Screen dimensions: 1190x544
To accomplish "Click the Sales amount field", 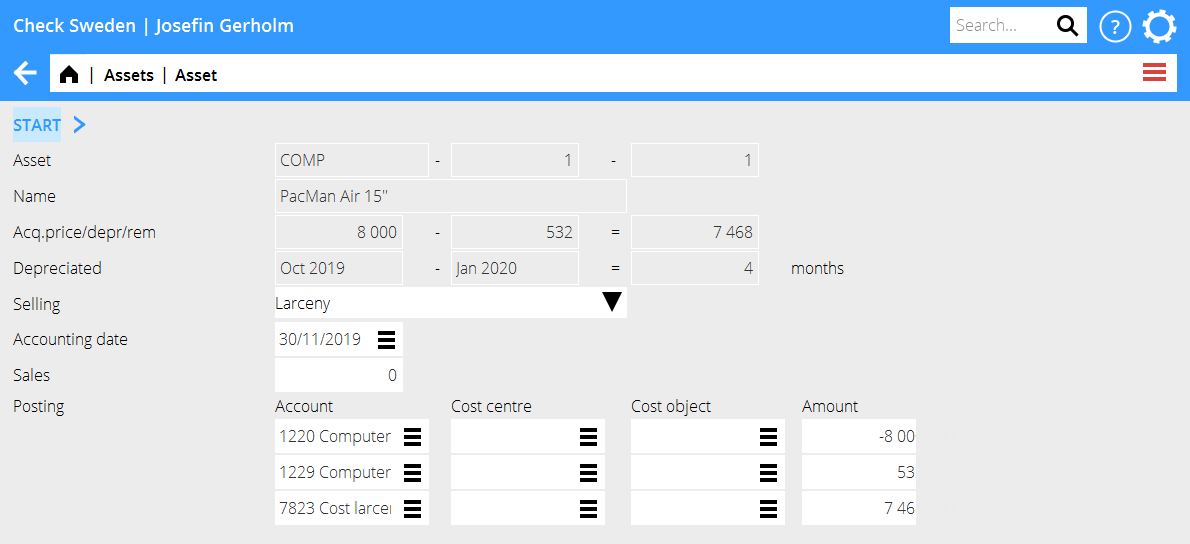I will click(338, 376).
